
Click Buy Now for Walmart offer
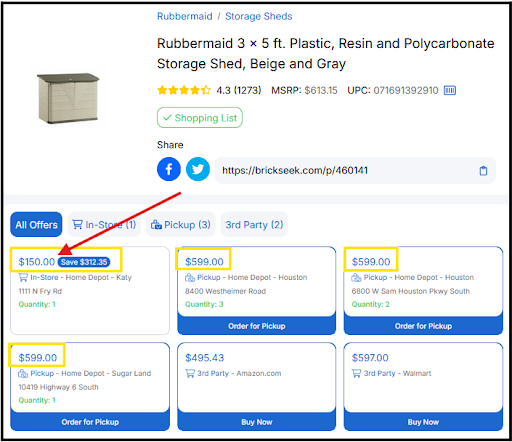click(x=423, y=422)
